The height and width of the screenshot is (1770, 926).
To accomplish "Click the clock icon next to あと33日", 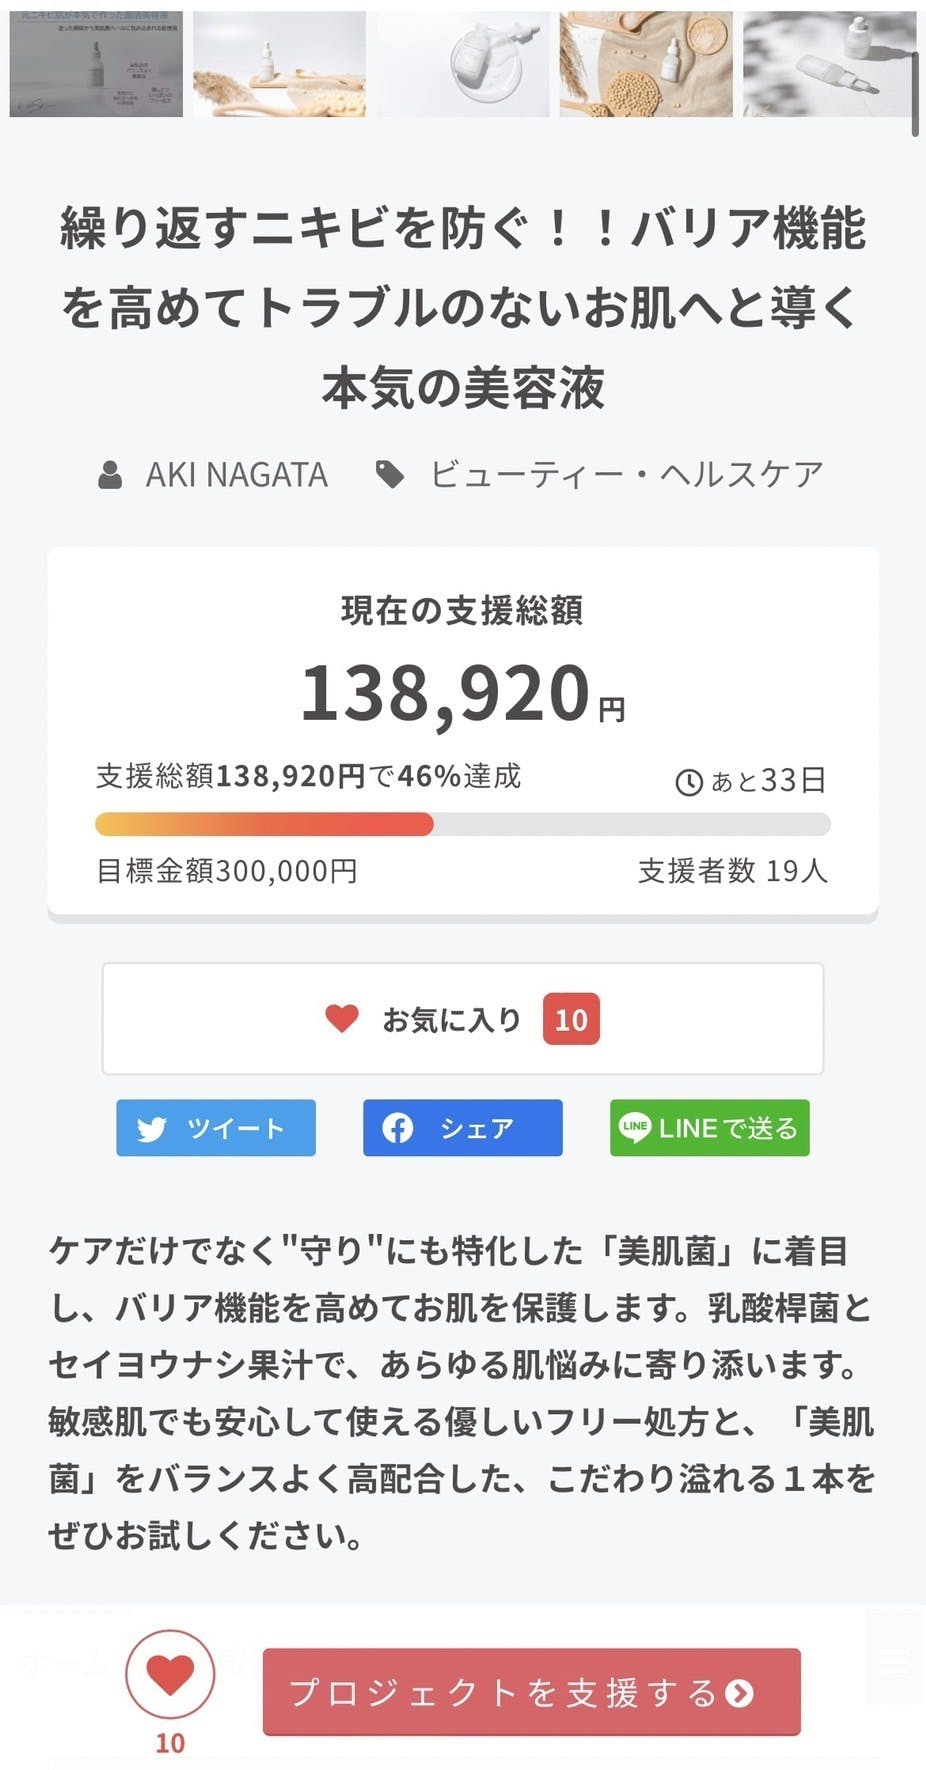I will 689,782.
